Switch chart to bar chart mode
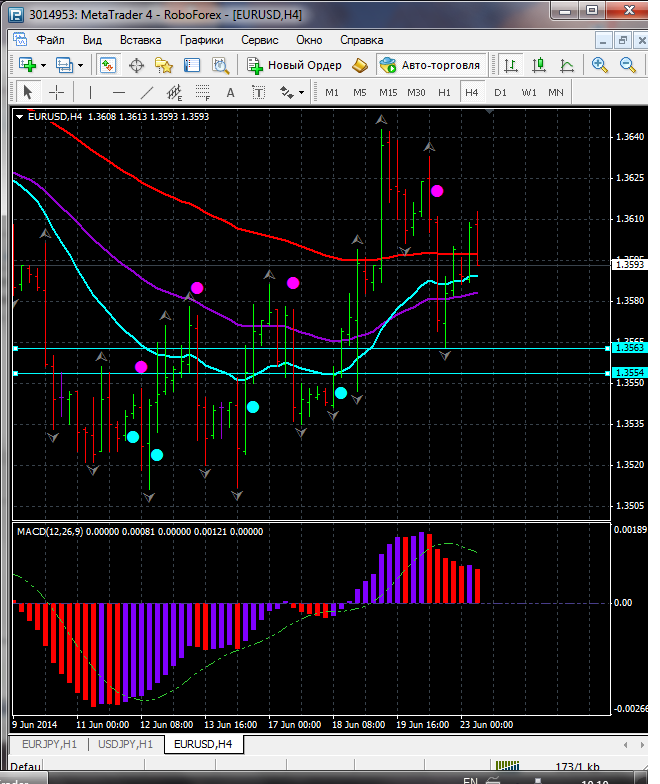660x784 pixels. pos(511,65)
